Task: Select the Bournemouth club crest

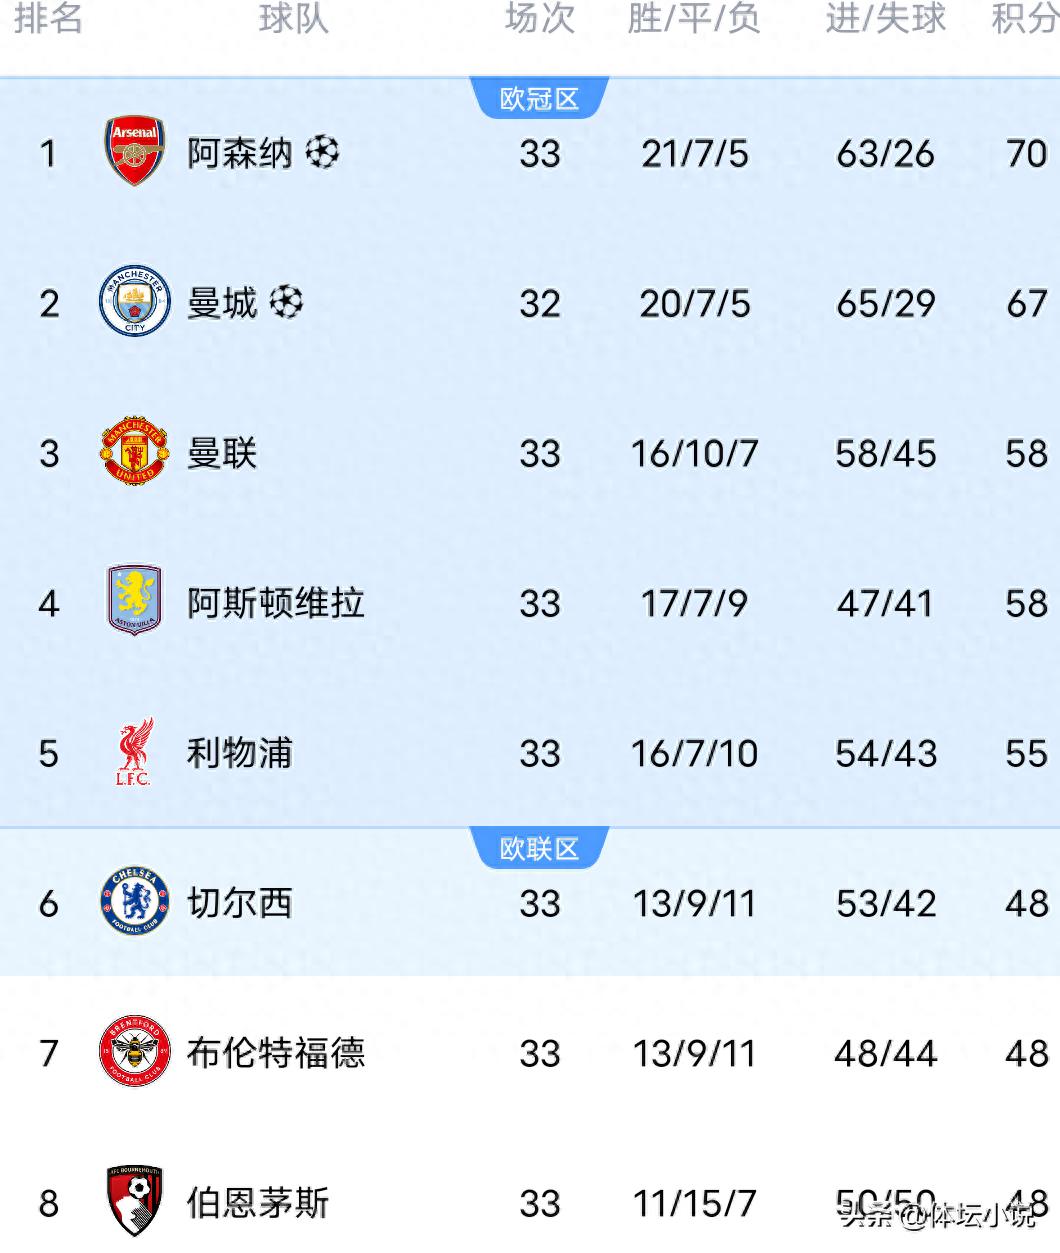Action: [134, 1200]
